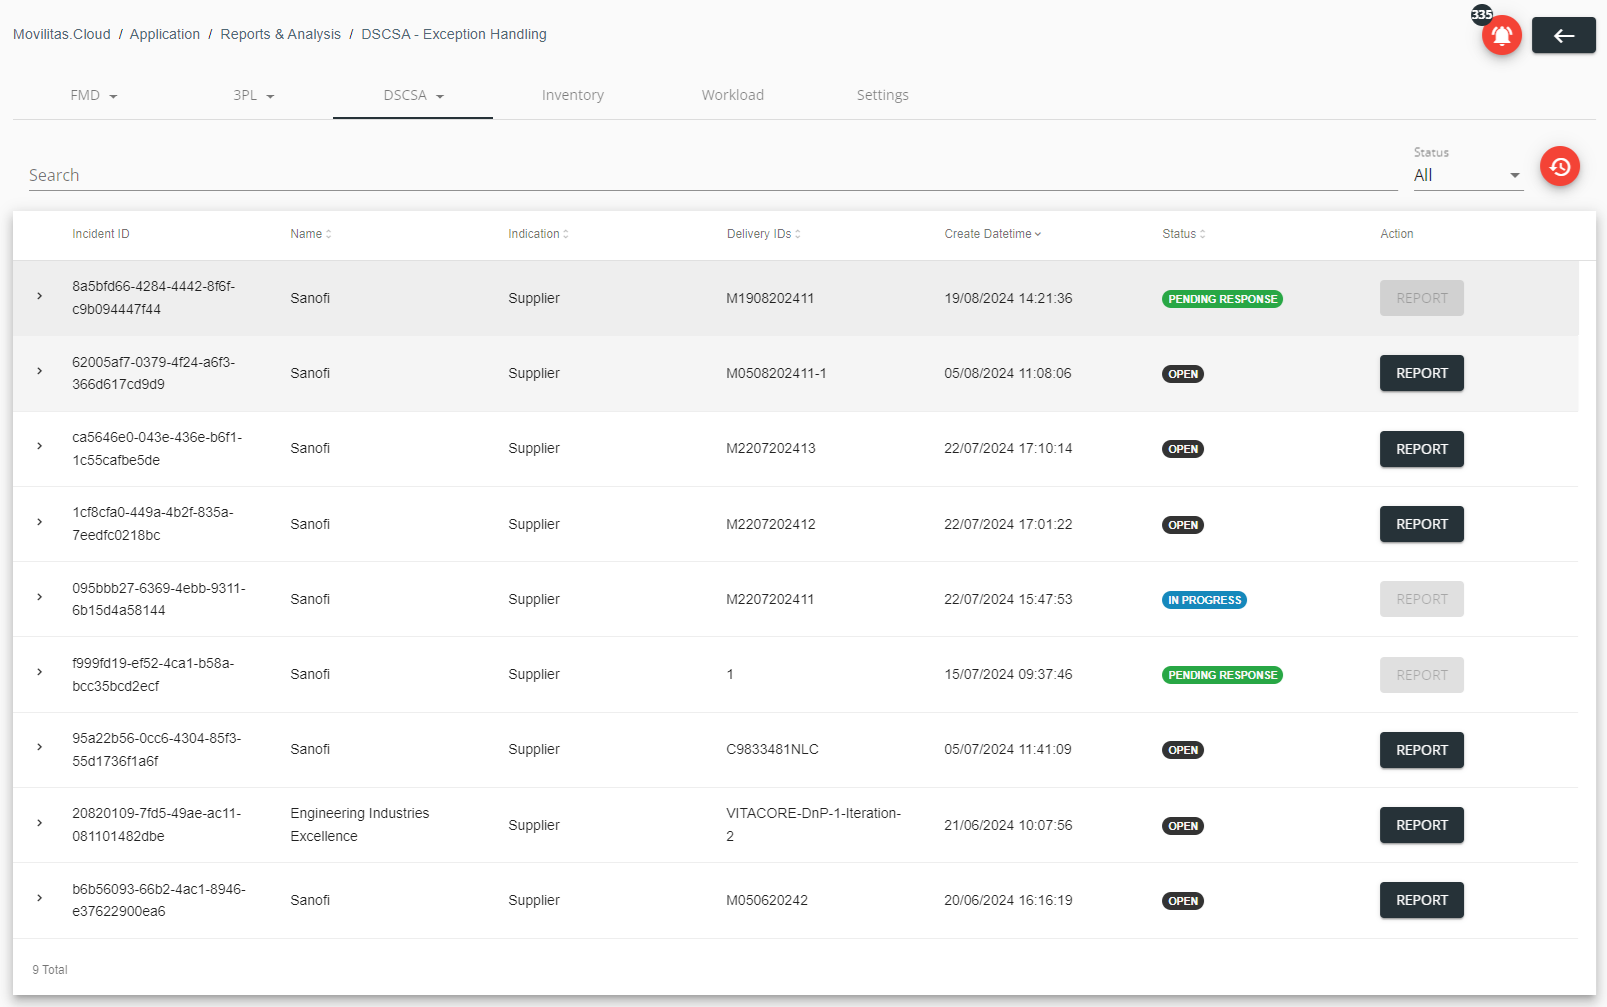Screen dimensions: 1607x1007
Task: Expand row for incident ca5646e0-043e-436e-b6f1
Action: pos(40,447)
